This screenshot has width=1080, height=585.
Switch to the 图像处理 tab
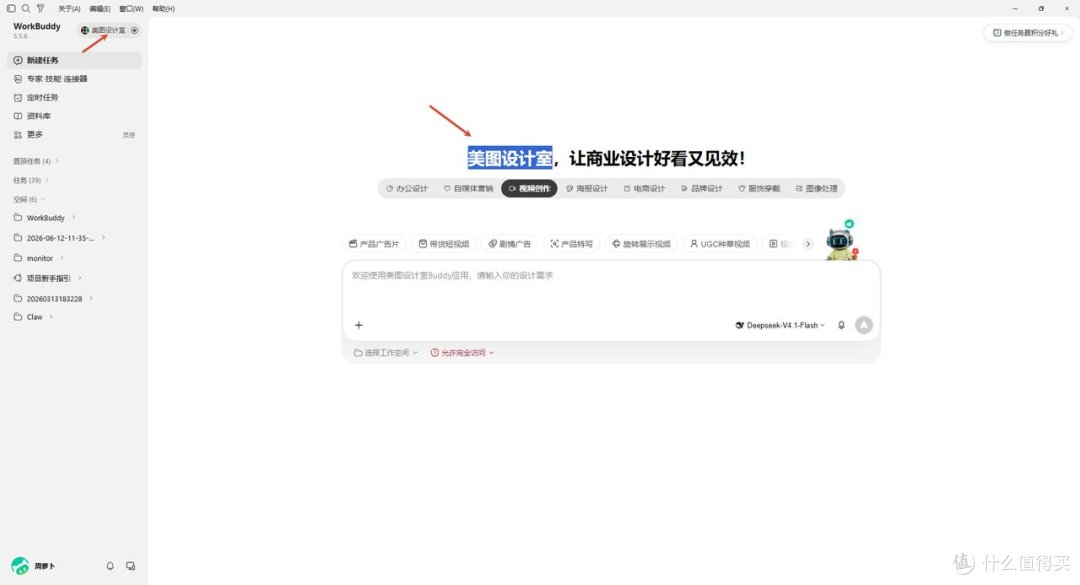(x=817, y=188)
